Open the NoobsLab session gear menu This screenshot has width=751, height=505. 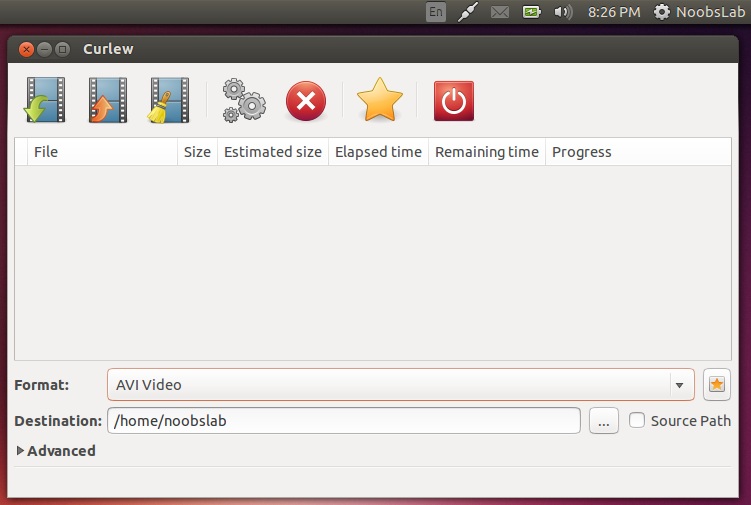699,12
